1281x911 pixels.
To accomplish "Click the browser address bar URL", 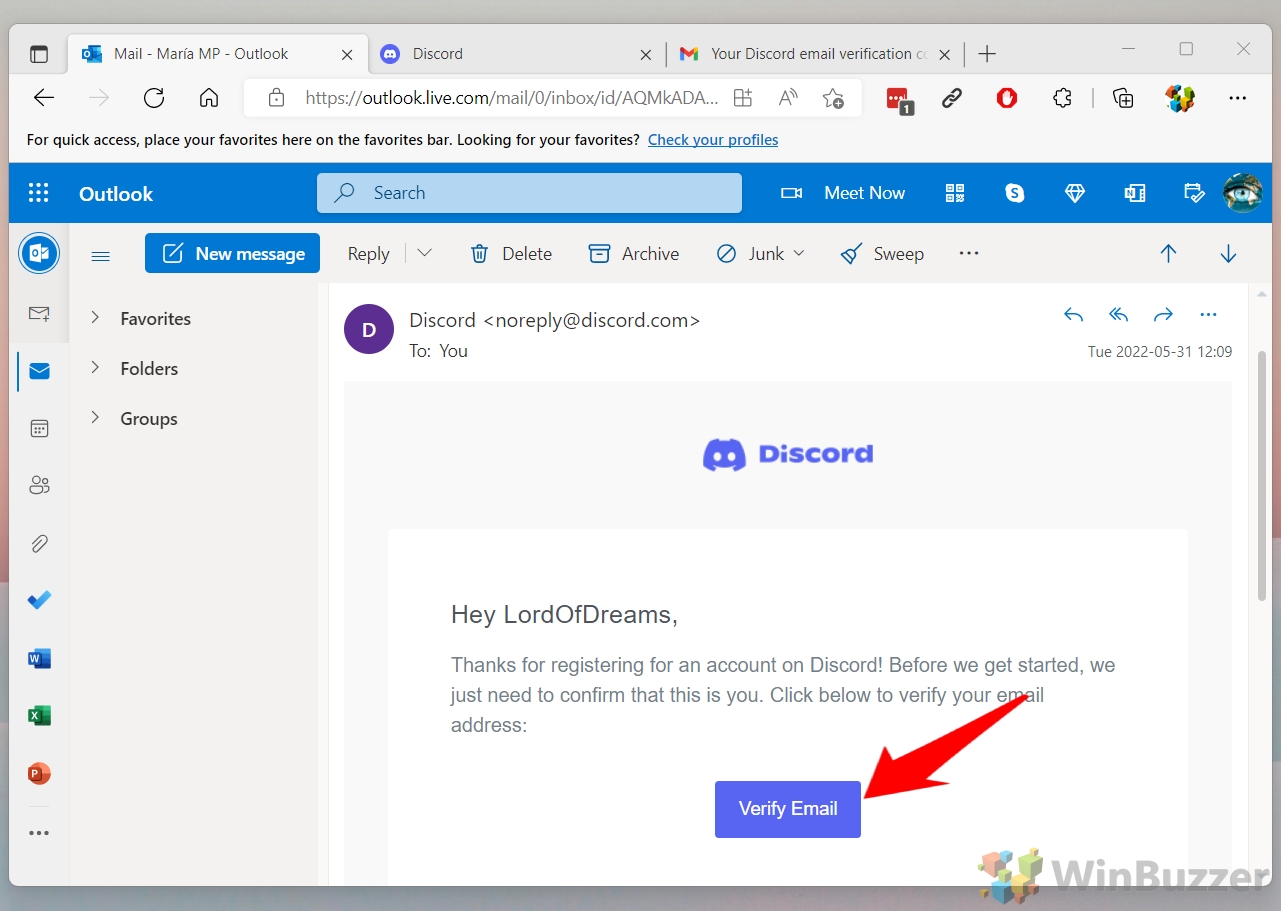I will point(511,98).
